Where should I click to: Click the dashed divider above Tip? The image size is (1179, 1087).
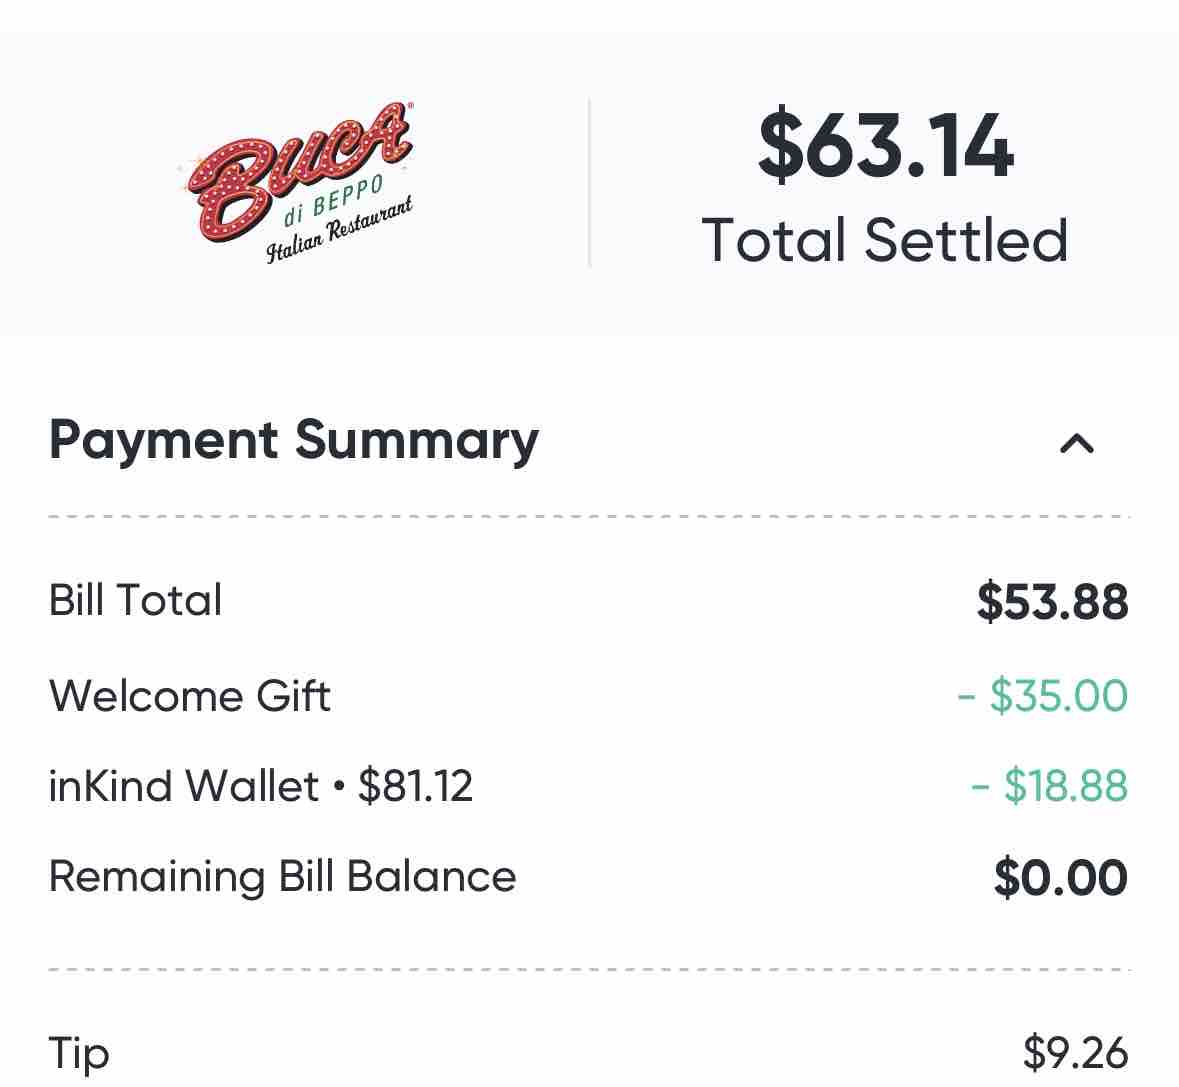[x=589, y=969]
